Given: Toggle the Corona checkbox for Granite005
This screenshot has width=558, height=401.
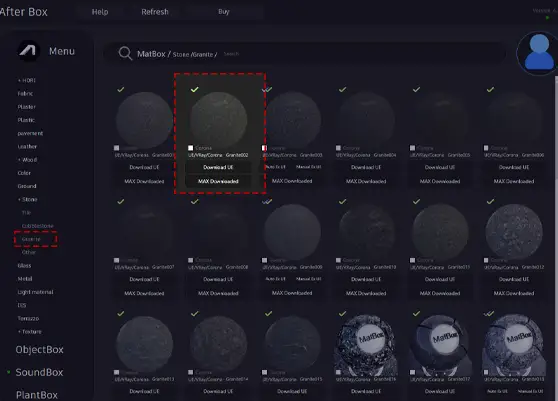Looking at the screenshot, I should pyautogui.click(x=412, y=148).
